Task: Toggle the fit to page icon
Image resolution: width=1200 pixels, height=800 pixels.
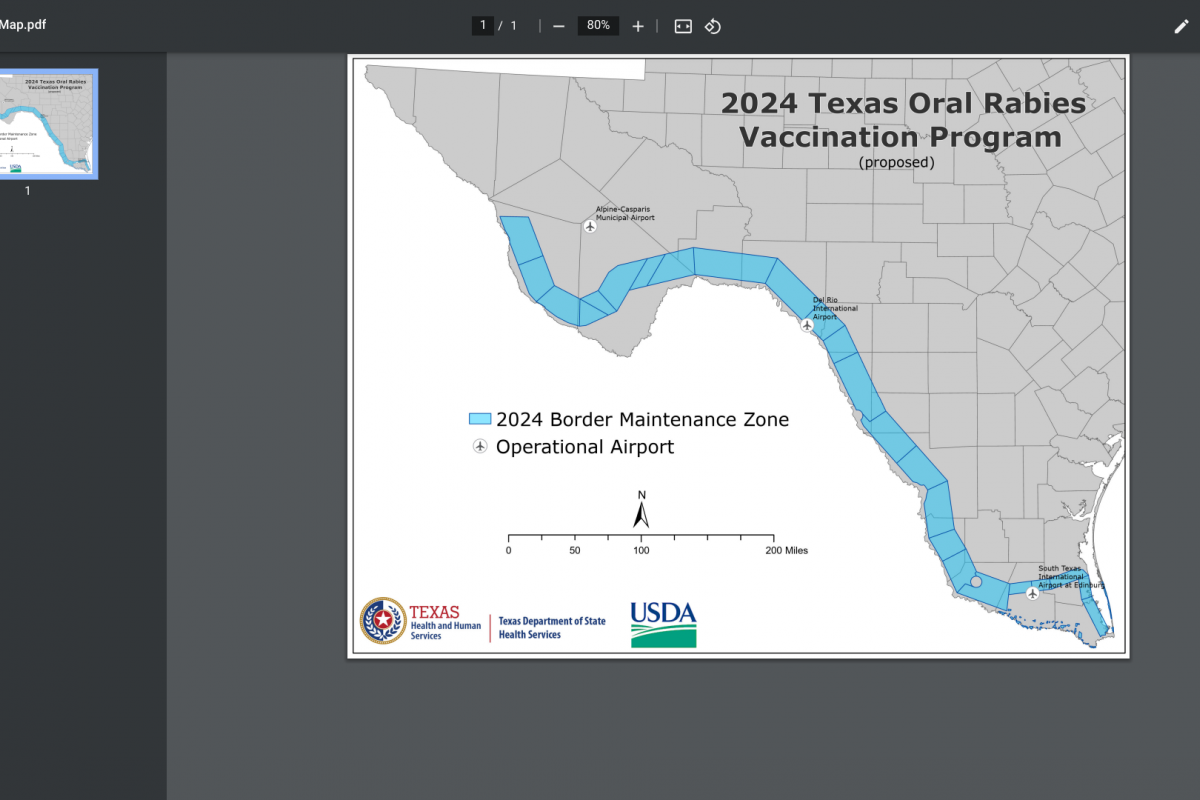Action: pos(683,26)
